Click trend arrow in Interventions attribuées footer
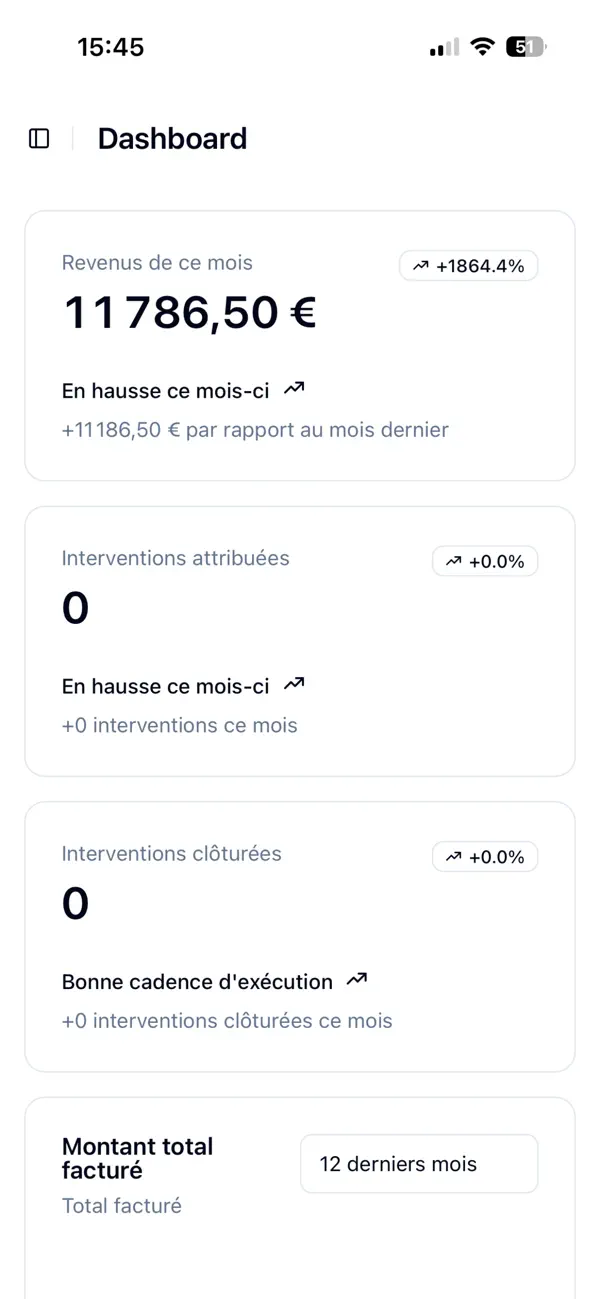Screen dimensions: 600x1299 294,684
